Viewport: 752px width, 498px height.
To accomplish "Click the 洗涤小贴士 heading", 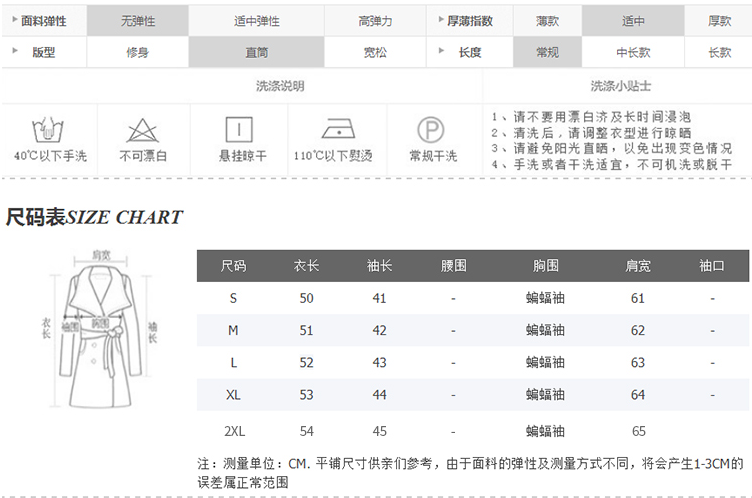I will tap(621, 86).
